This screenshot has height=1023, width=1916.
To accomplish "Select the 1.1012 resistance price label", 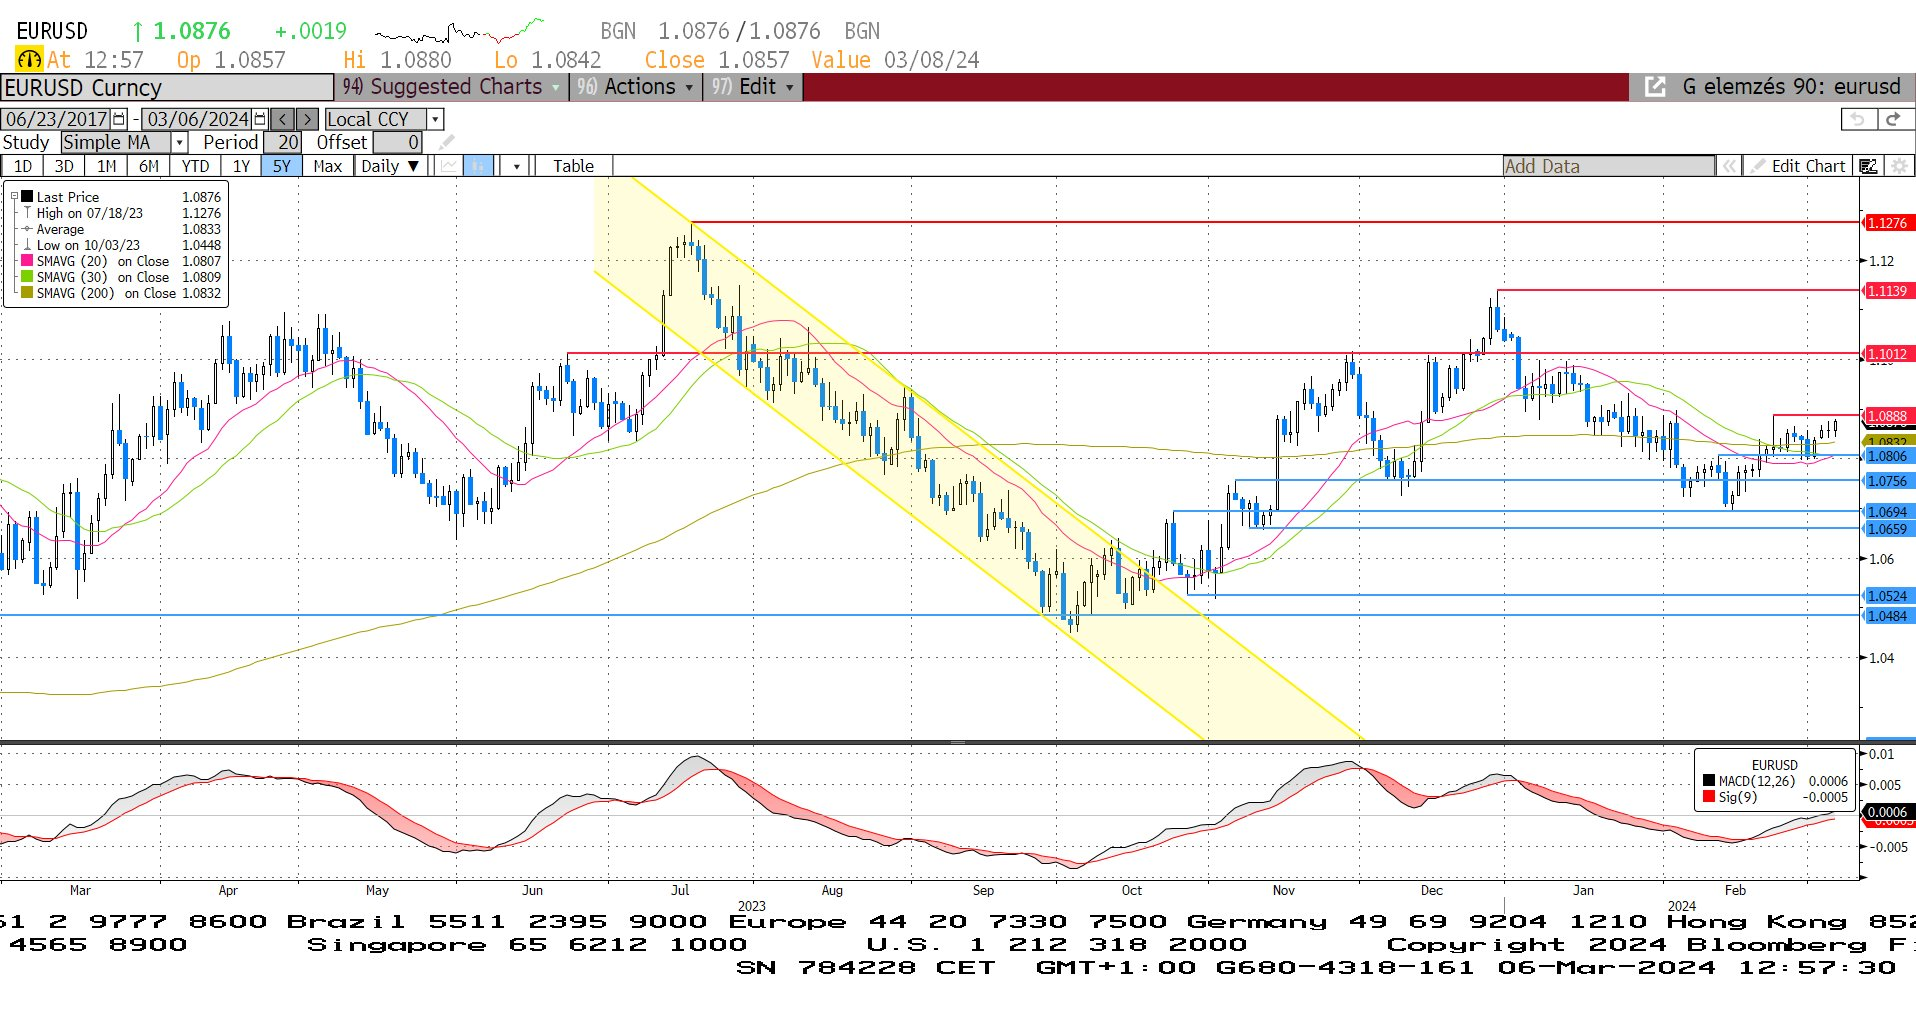I will 1888,354.
